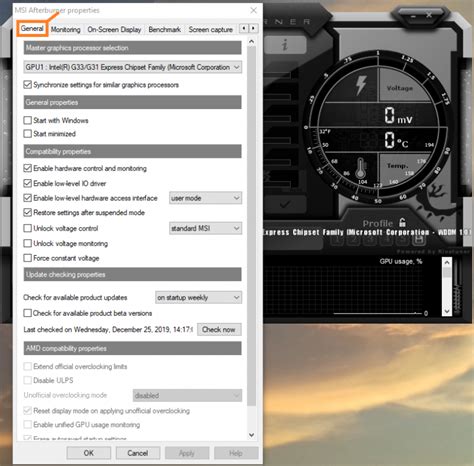Minimize the Afterburner skin window
This screenshot has height=466, width=474.
pos(413,15)
